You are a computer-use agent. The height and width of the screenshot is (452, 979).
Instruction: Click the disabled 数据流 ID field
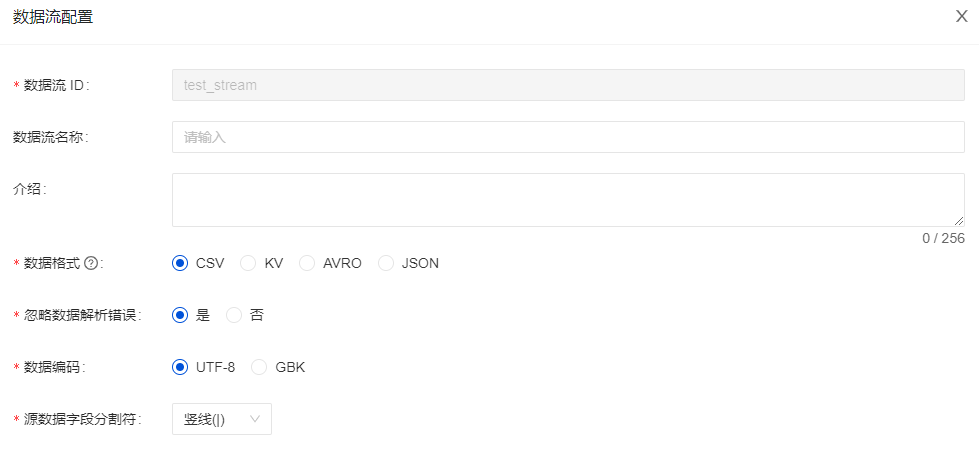point(568,85)
